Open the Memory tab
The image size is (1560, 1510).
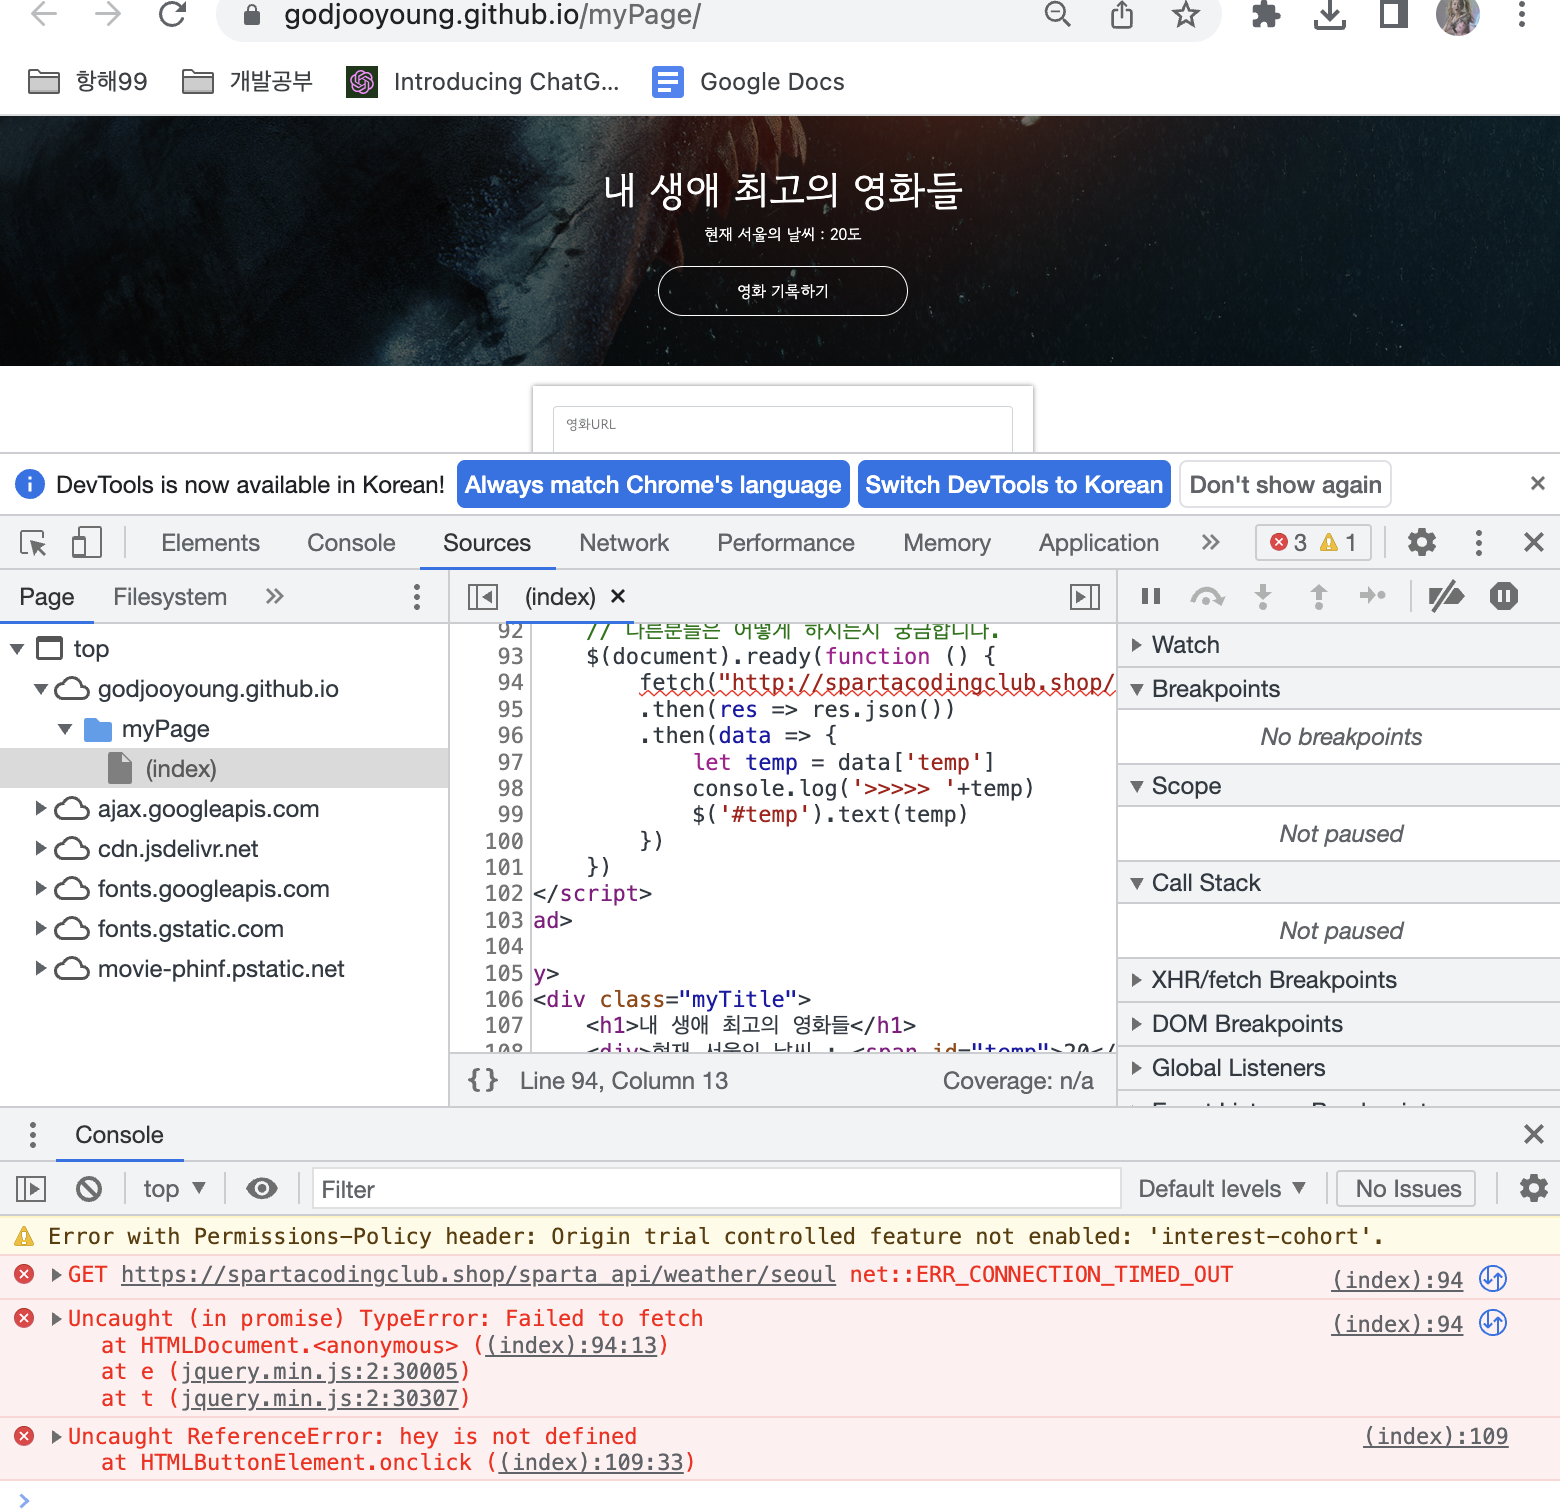(x=947, y=543)
